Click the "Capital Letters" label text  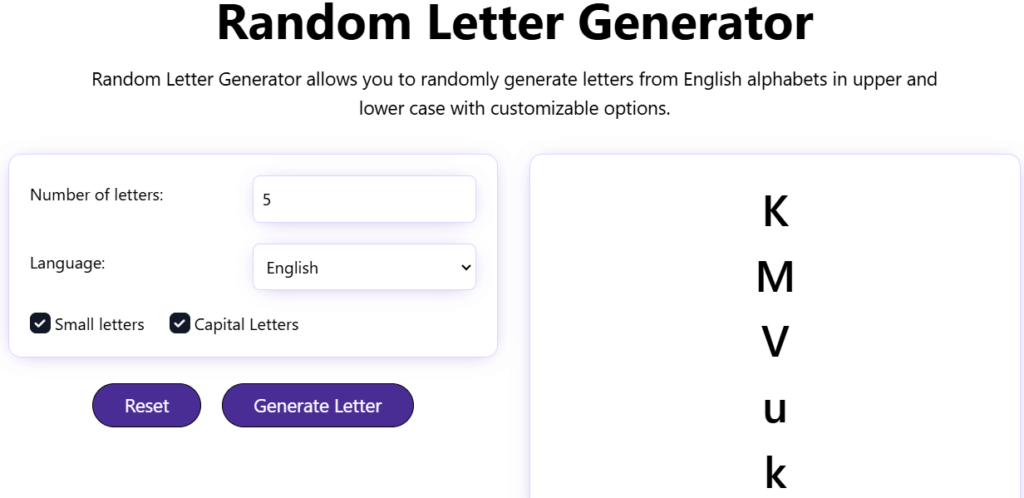[x=246, y=324]
